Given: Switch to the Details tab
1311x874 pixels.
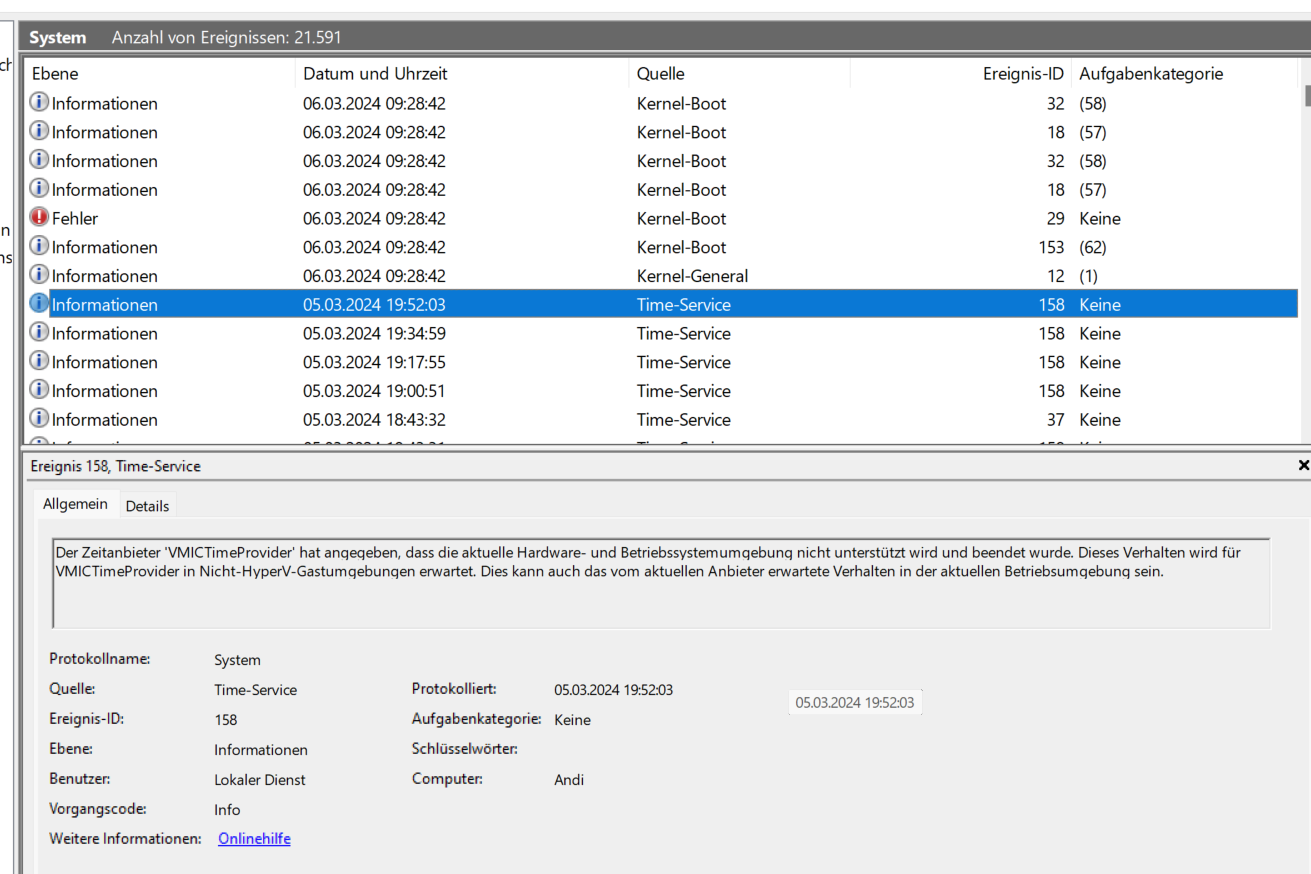Looking at the screenshot, I should point(147,506).
